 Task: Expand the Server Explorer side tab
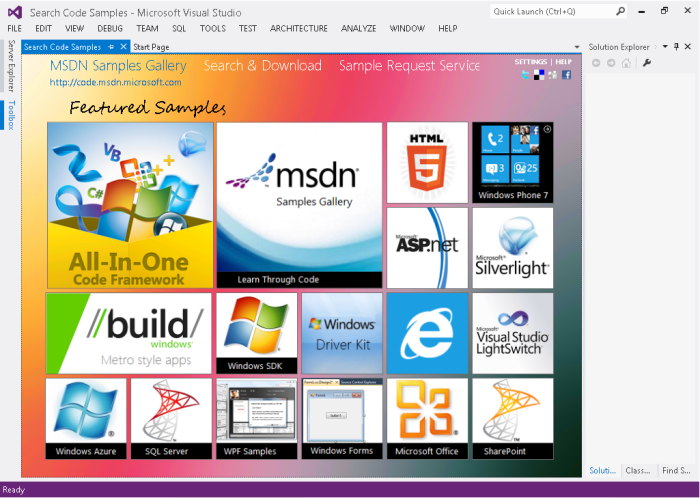click(x=11, y=66)
